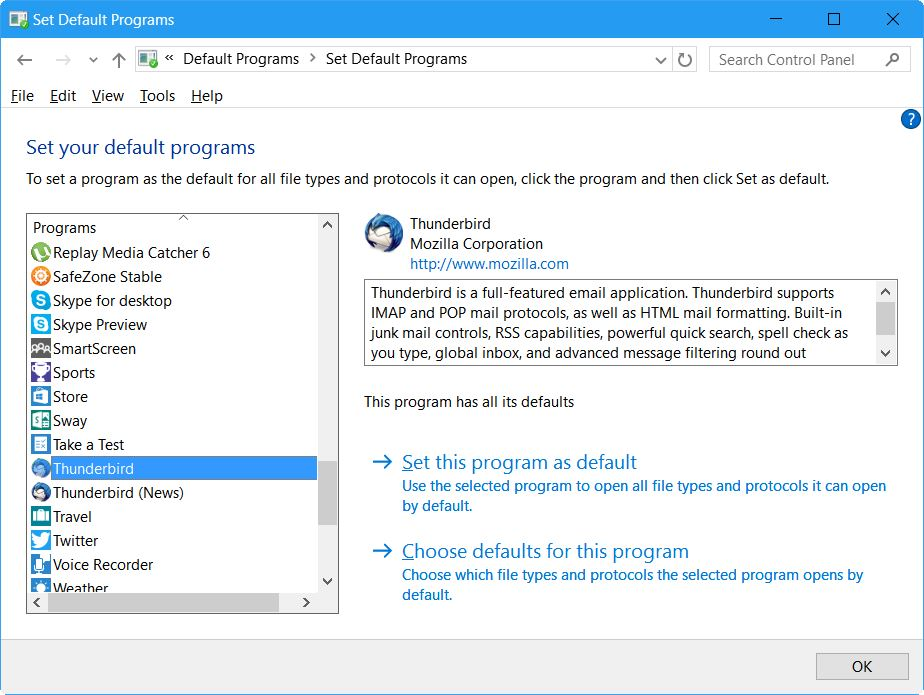The width and height of the screenshot is (924, 695).
Task: Open the Help menu
Action: tap(207, 95)
